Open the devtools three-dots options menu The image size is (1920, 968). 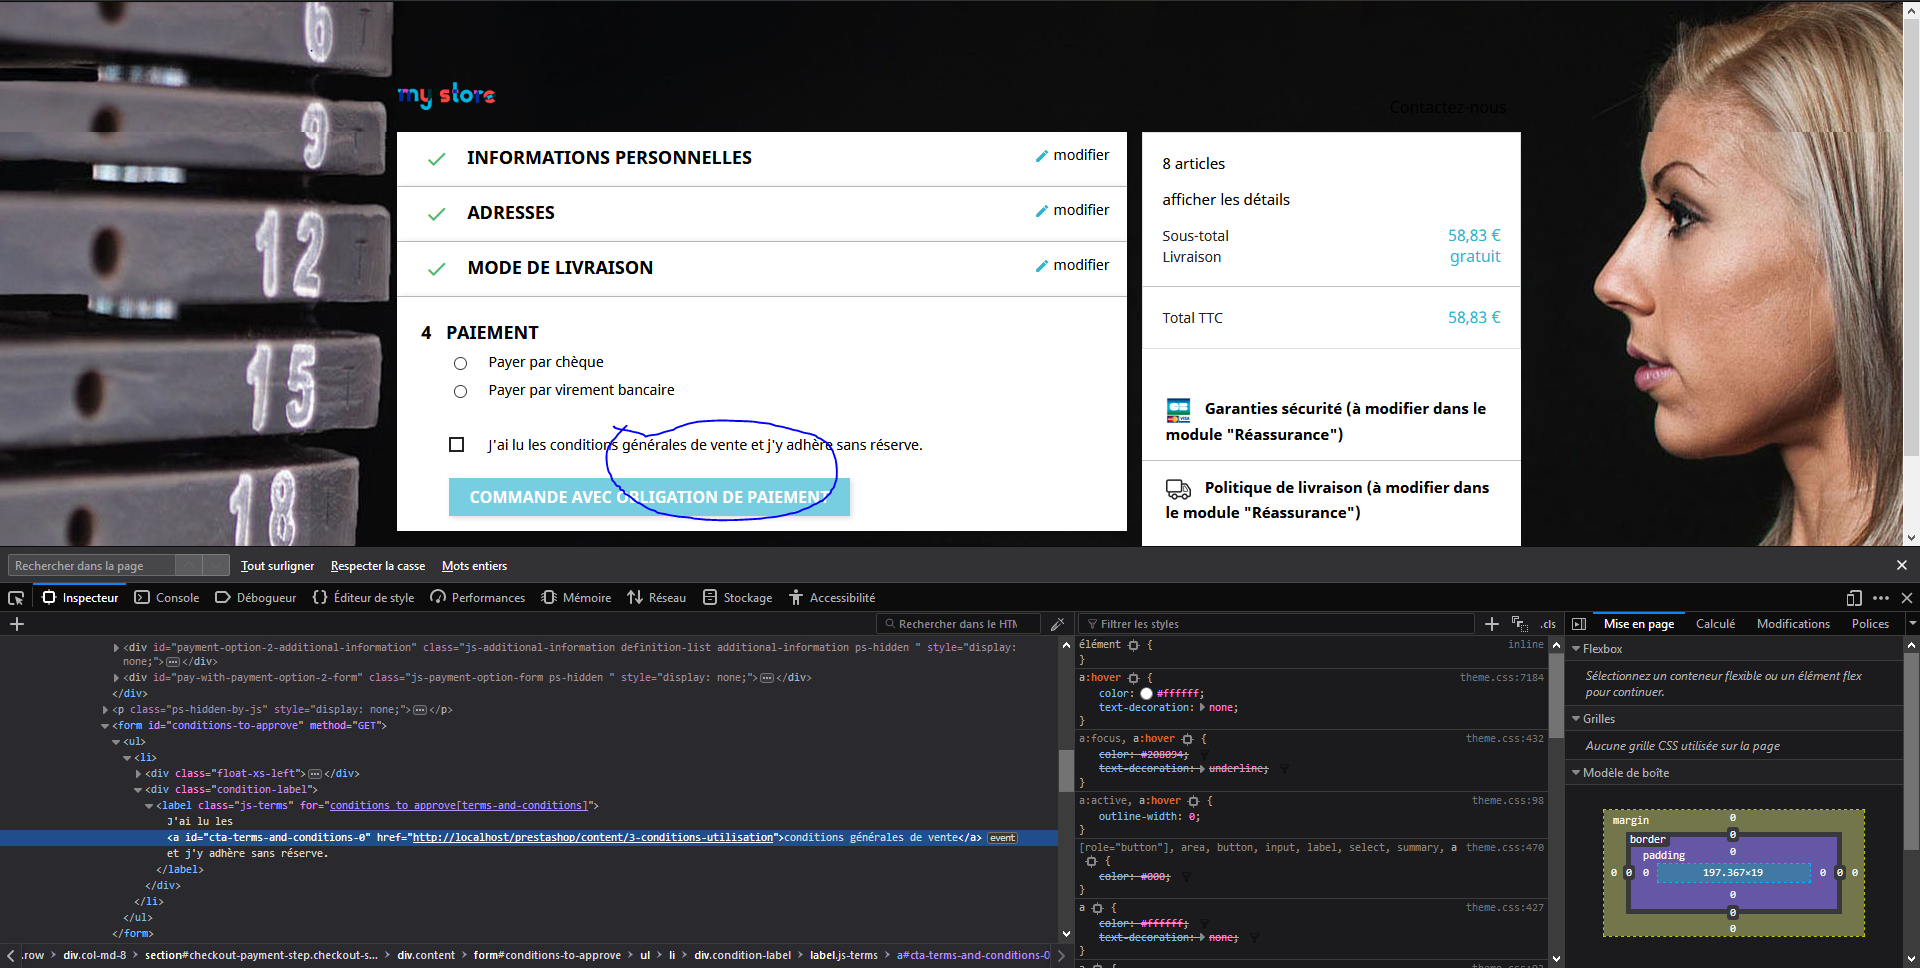click(1881, 598)
